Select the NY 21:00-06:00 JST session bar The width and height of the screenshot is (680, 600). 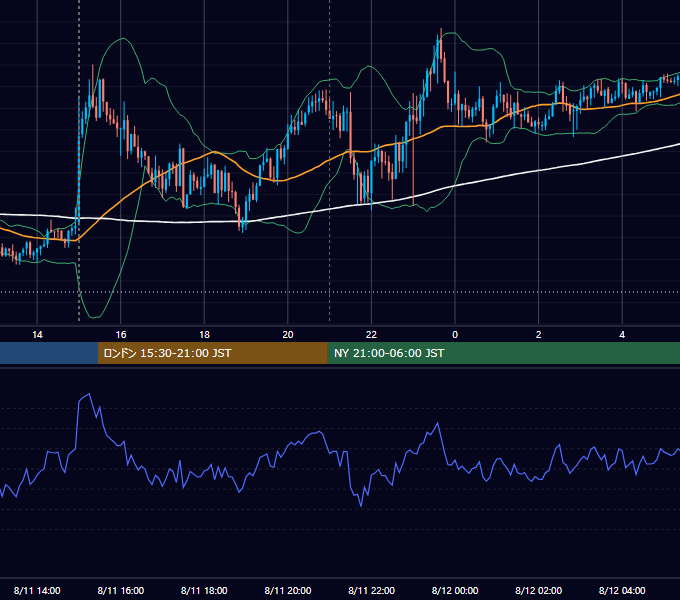pos(503,353)
